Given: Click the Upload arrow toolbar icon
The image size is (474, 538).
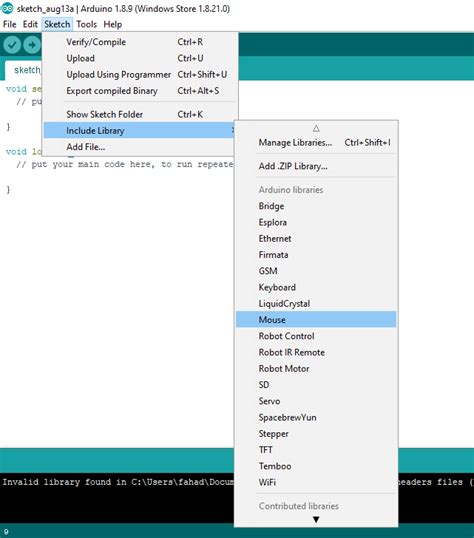Looking at the screenshot, I should [32, 45].
